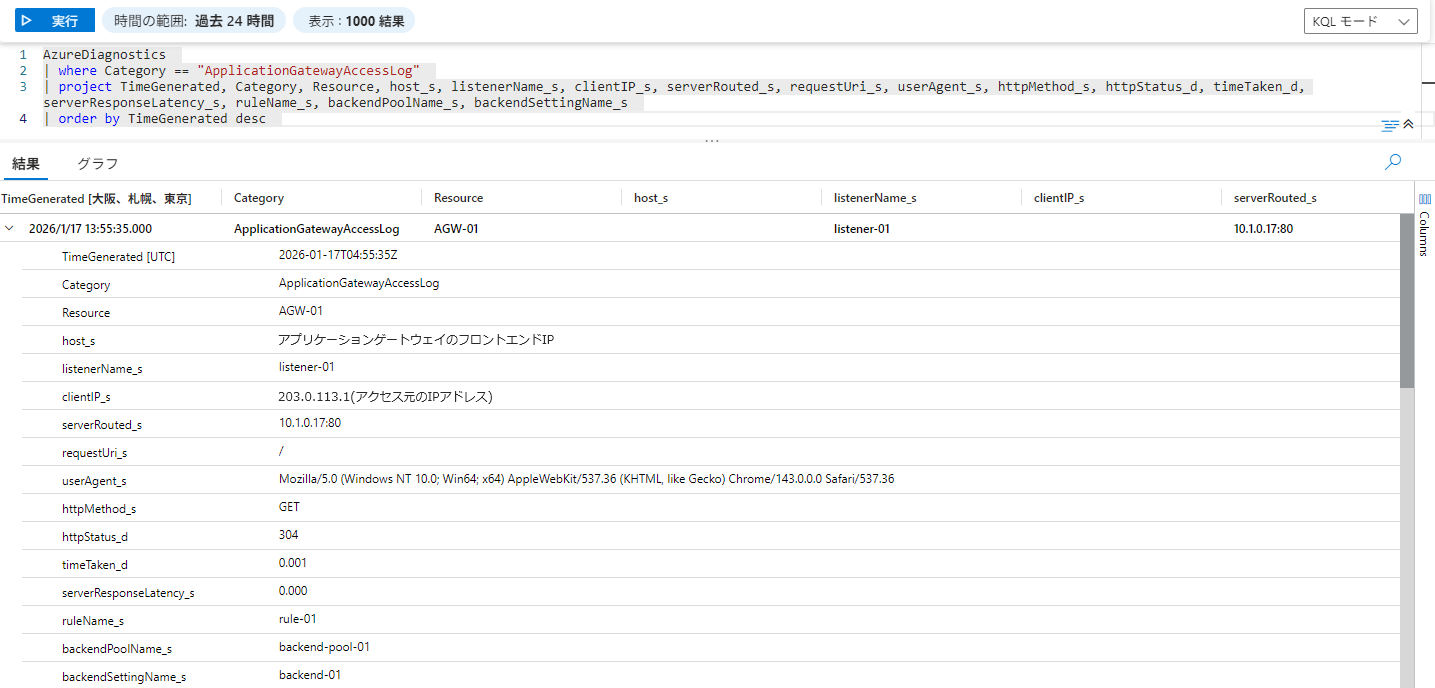The height and width of the screenshot is (688, 1435).
Task: Run the query with 実行 button
Action: click(x=55, y=21)
